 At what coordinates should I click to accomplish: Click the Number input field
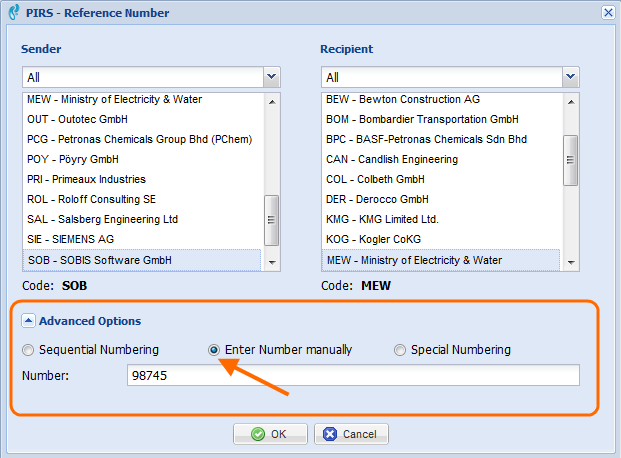pos(353,375)
